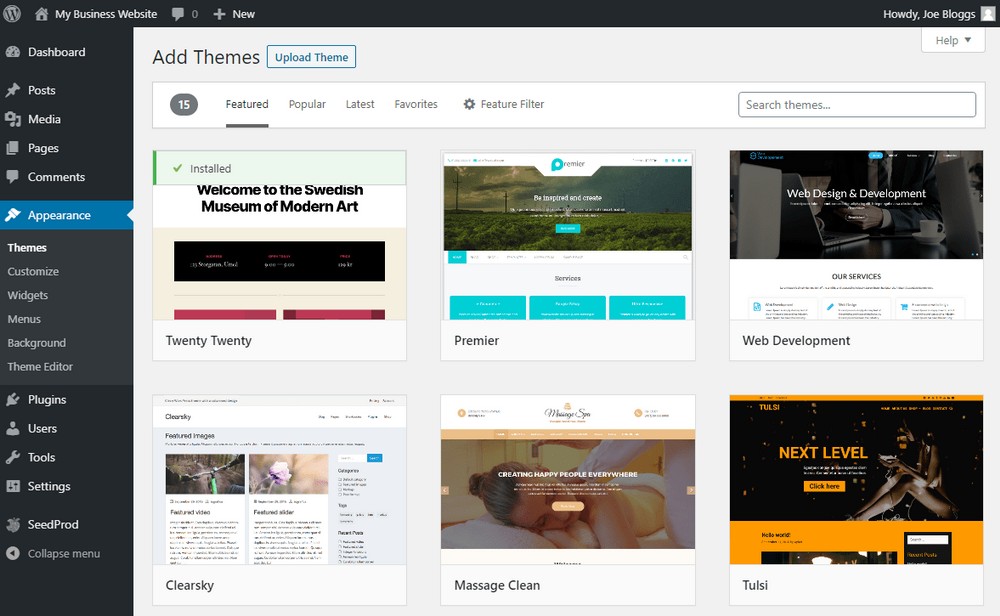
Task: Open Media library icon in sidebar
Action: coord(13,119)
